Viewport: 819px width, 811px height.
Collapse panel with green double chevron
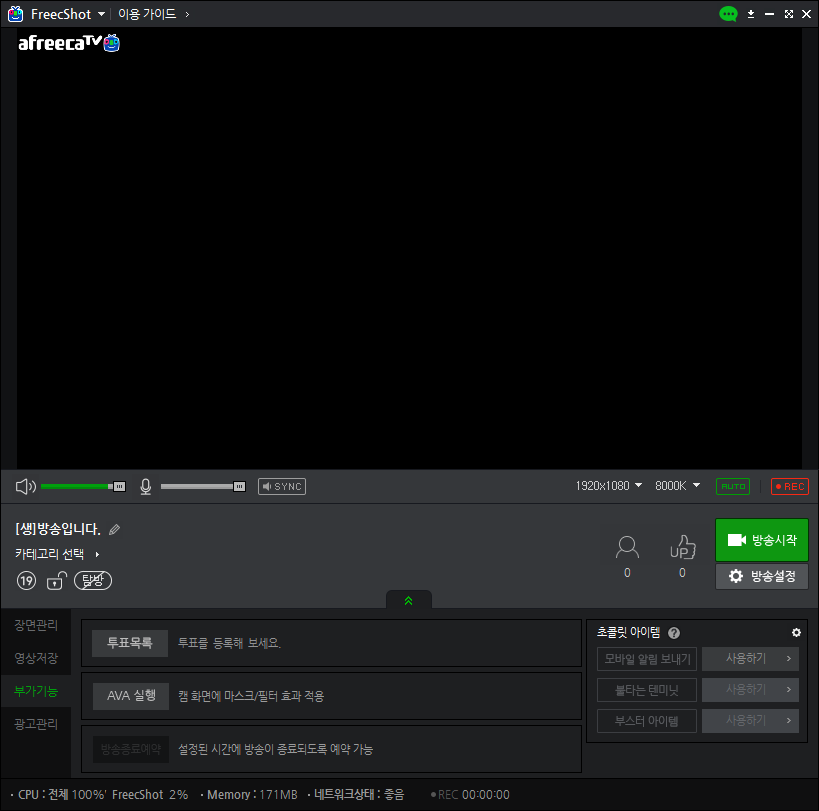(408, 601)
